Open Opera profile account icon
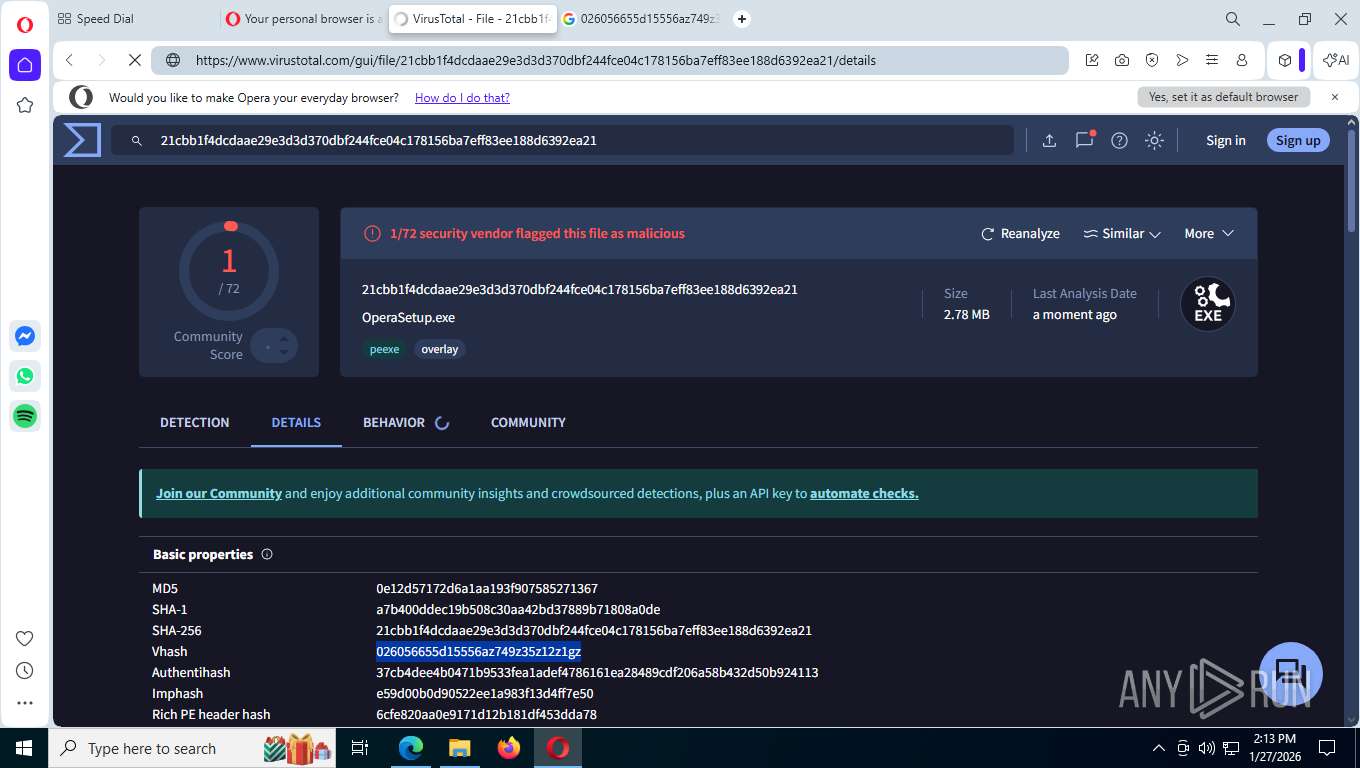 (1242, 60)
